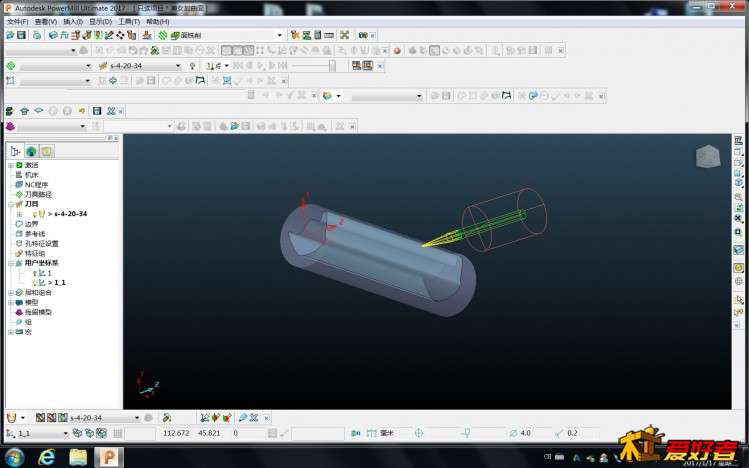Select 机床 in the explorer tree
The height and width of the screenshot is (468, 749).
click(x=31, y=175)
